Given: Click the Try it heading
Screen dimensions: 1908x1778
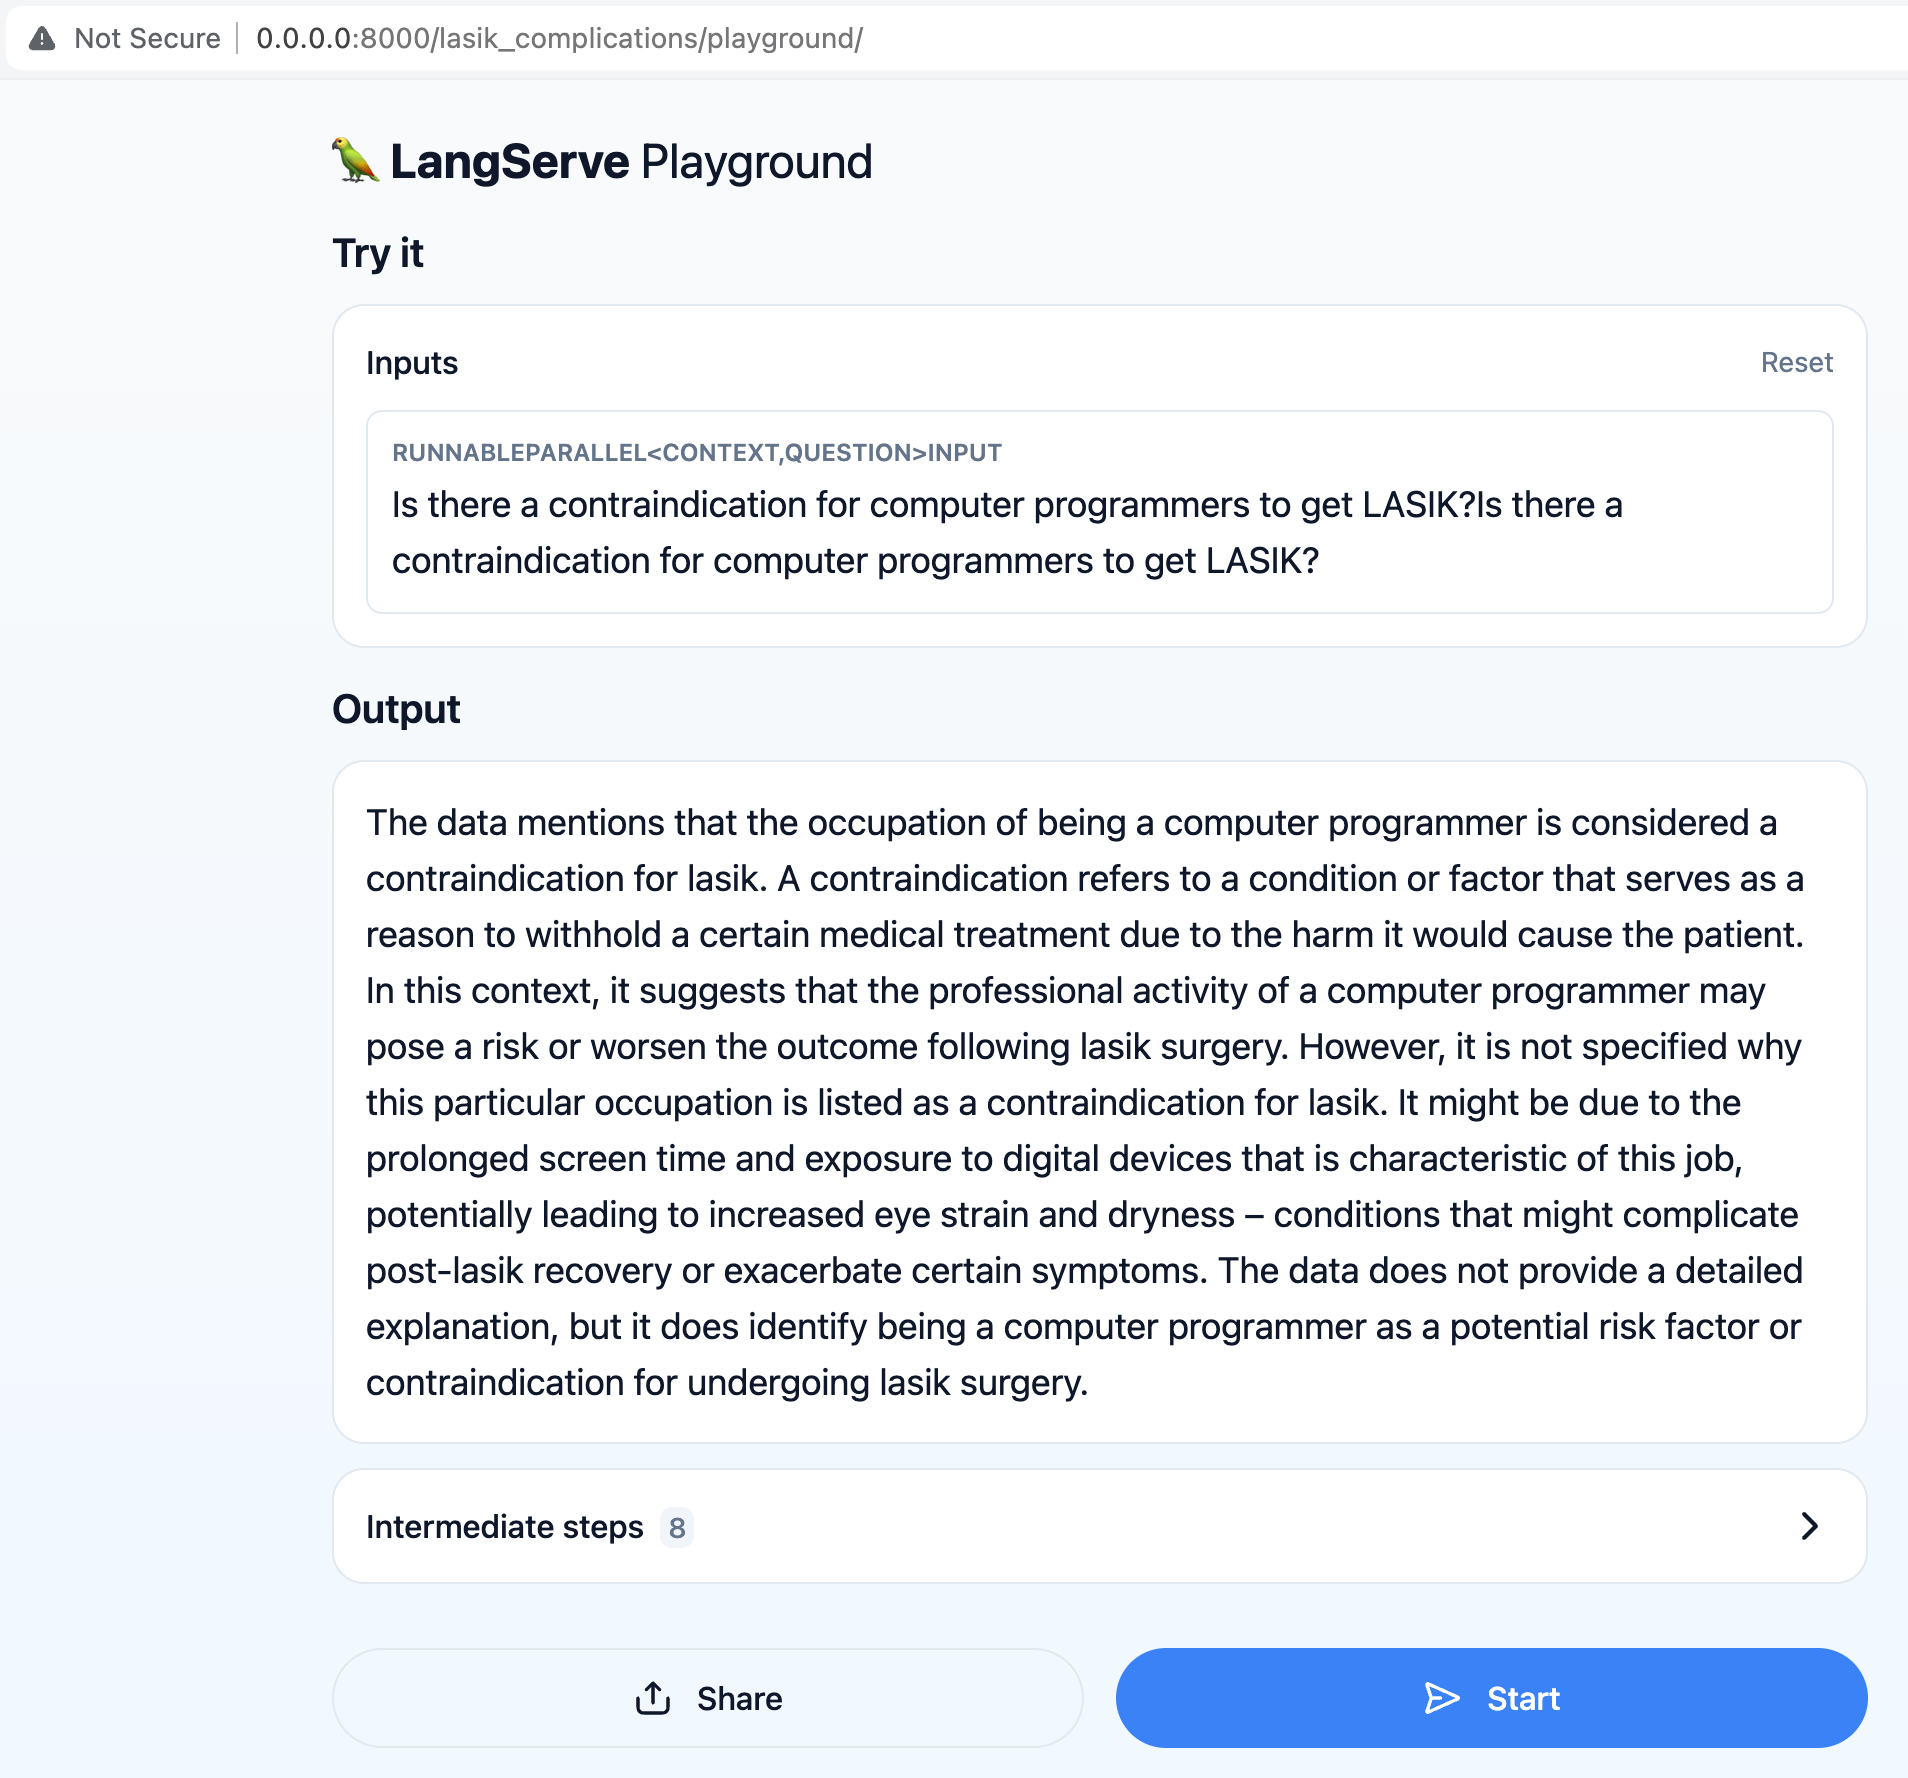Looking at the screenshot, I should 378,253.
